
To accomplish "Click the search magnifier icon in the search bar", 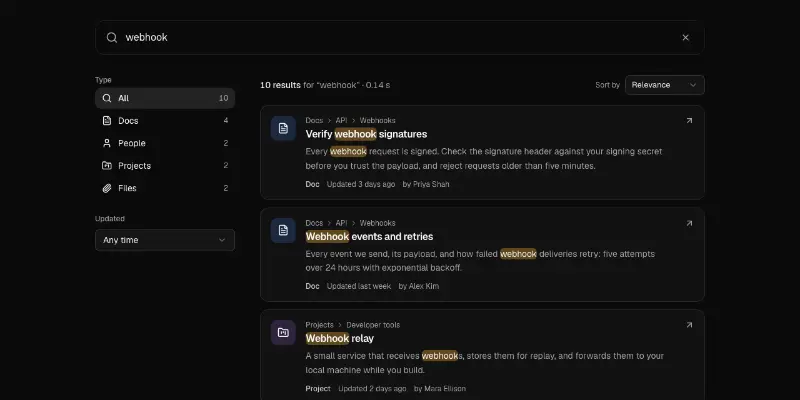I will point(112,37).
